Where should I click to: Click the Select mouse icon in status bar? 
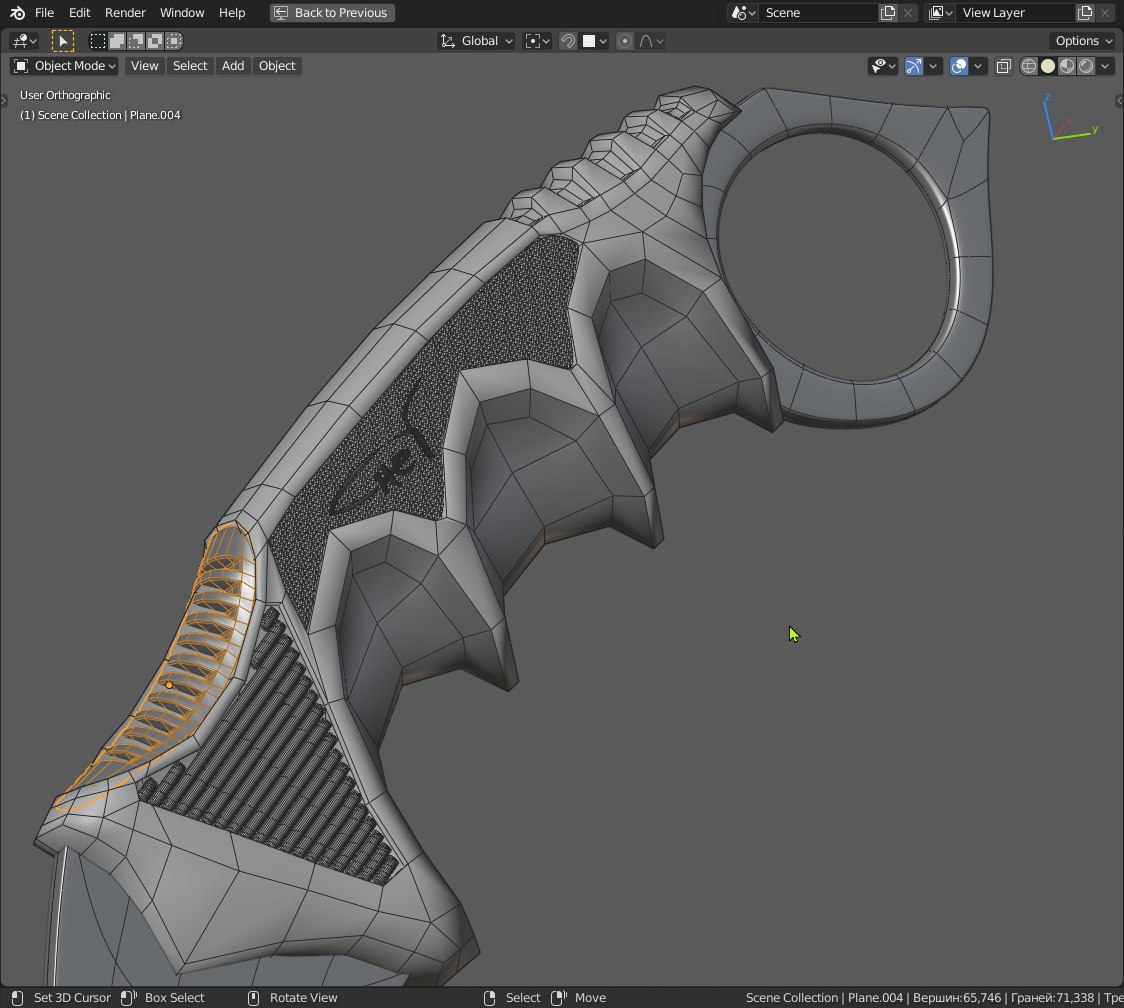click(x=490, y=998)
